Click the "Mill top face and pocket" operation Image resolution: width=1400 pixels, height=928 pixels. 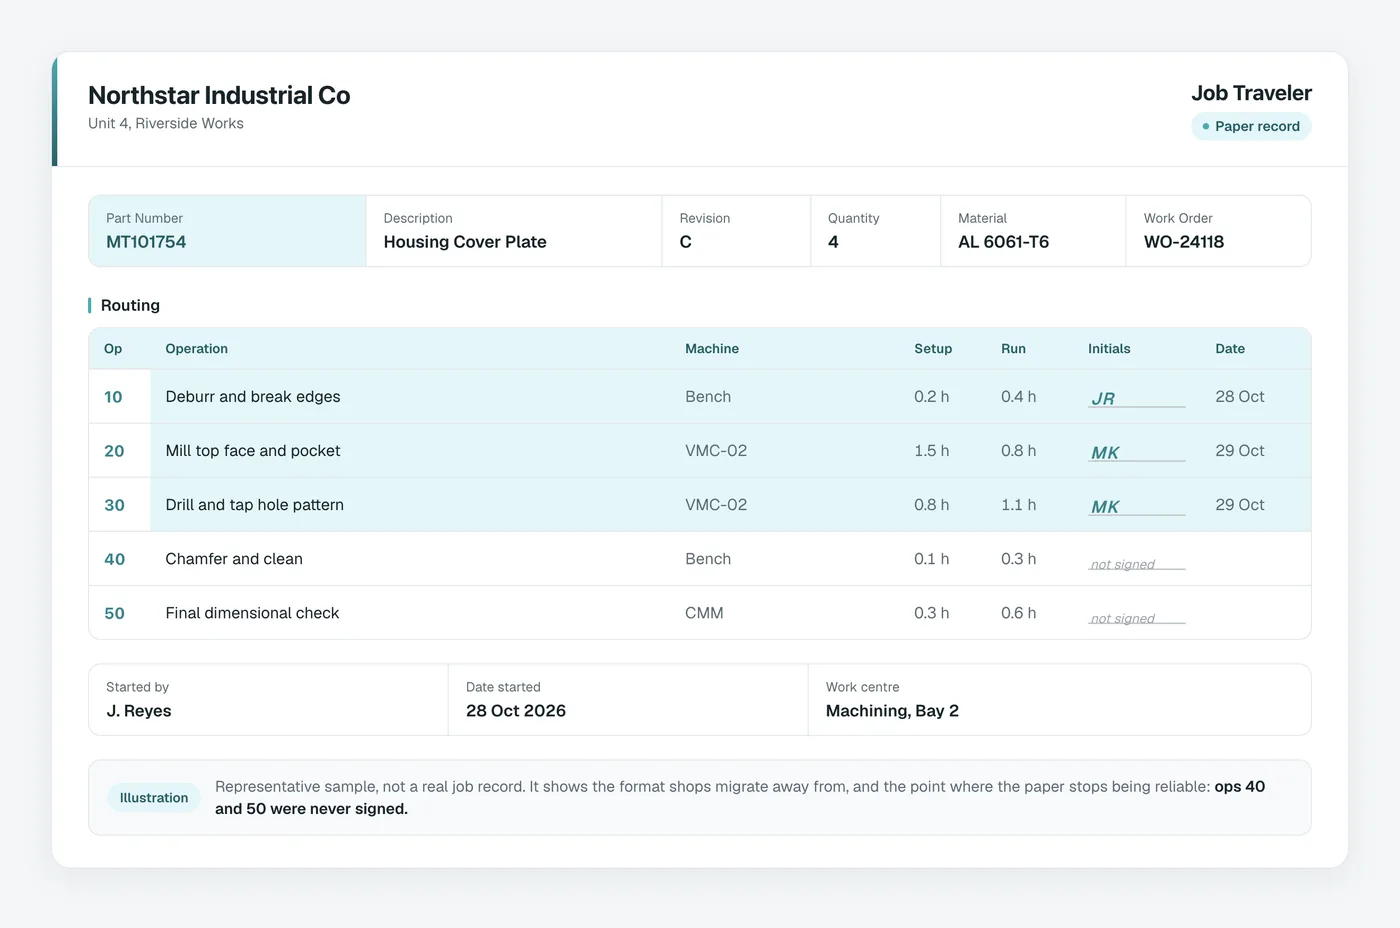tap(253, 451)
